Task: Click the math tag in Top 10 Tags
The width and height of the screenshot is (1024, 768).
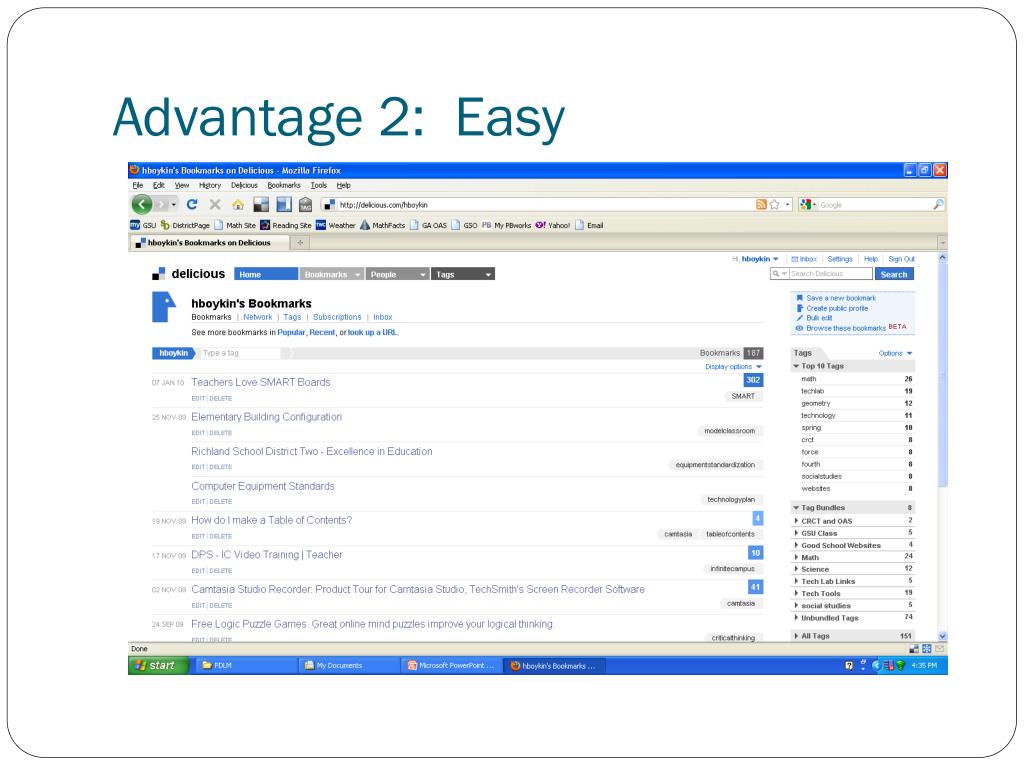Action: 808,379
